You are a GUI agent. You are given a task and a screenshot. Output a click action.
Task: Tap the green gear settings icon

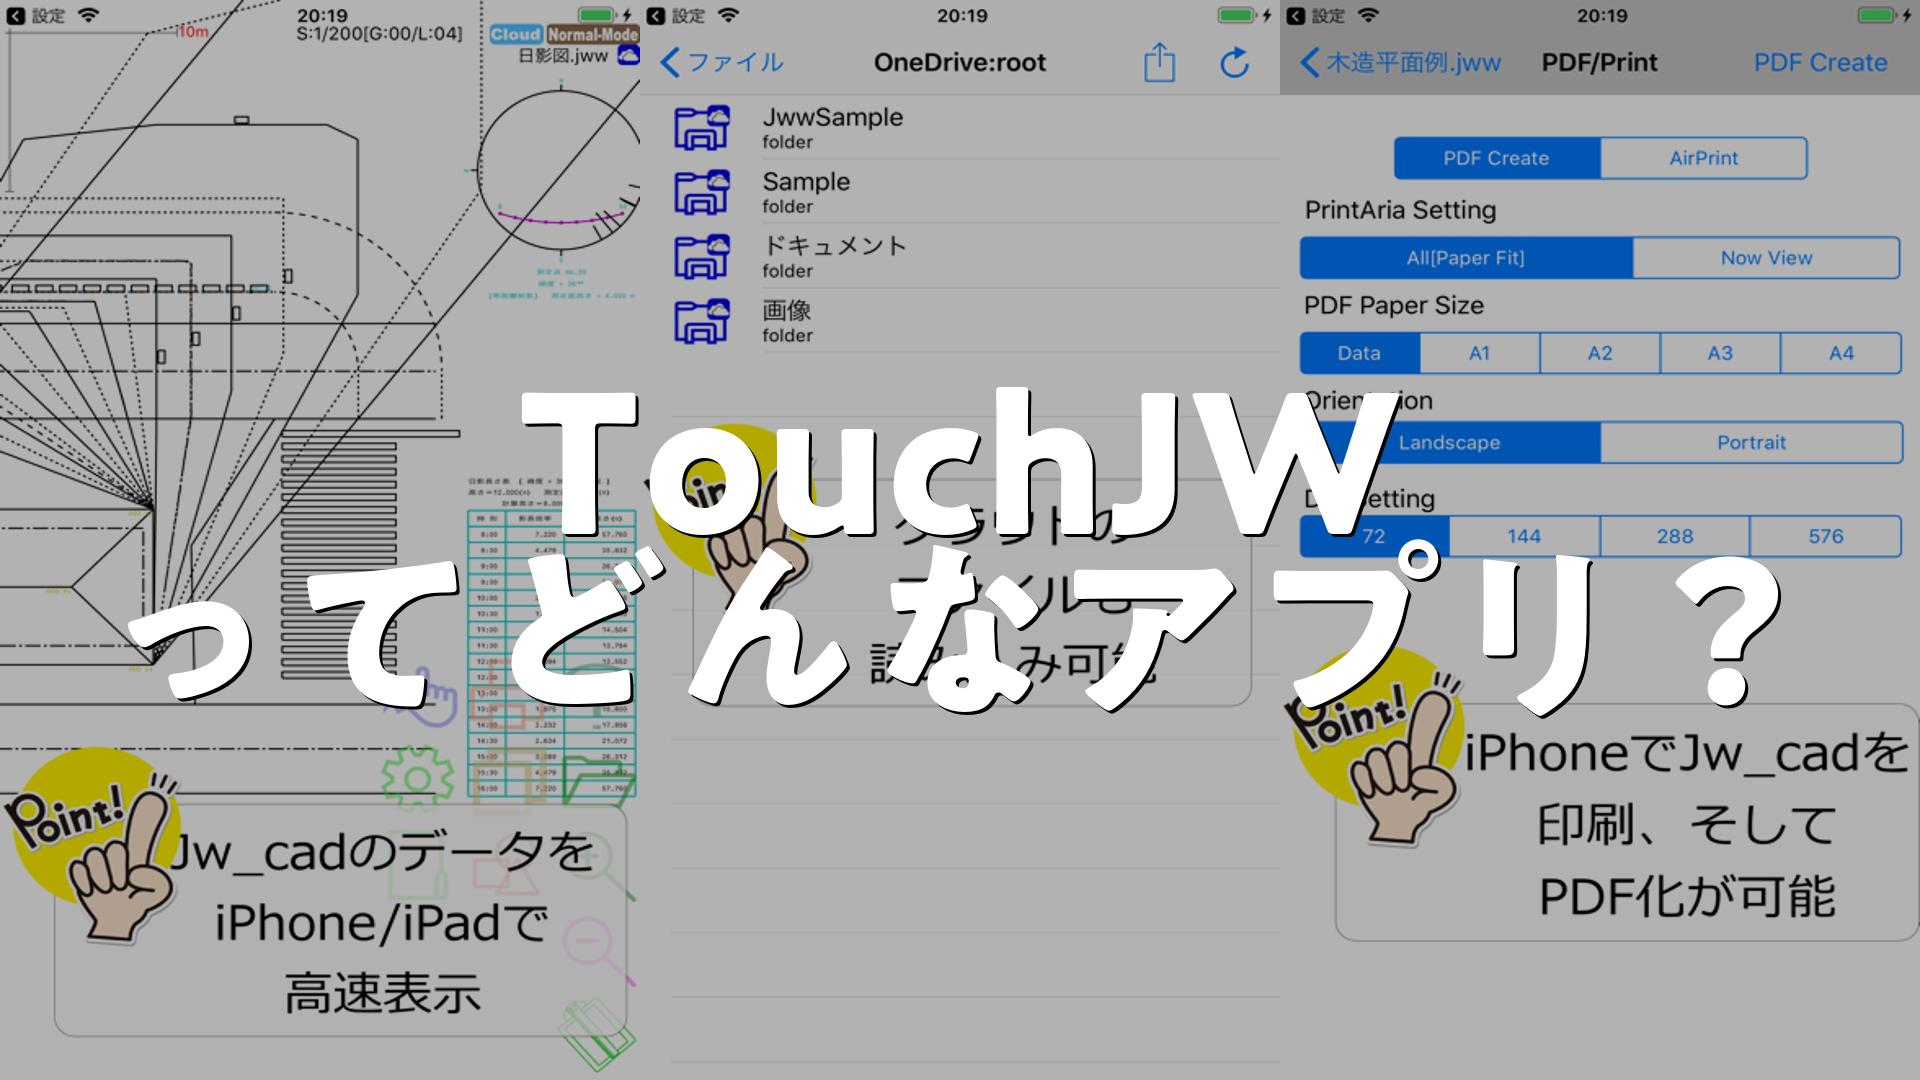(417, 777)
